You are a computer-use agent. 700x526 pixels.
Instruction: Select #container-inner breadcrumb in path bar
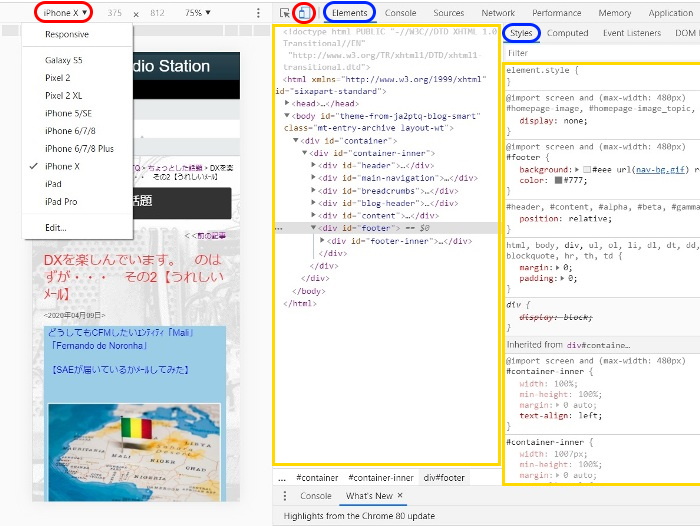[381, 478]
